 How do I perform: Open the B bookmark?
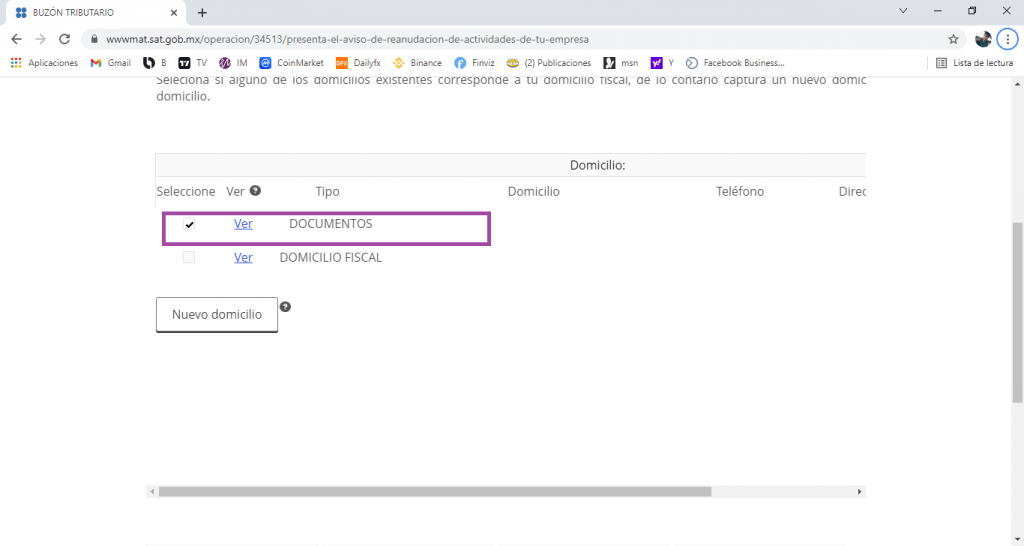(155, 63)
